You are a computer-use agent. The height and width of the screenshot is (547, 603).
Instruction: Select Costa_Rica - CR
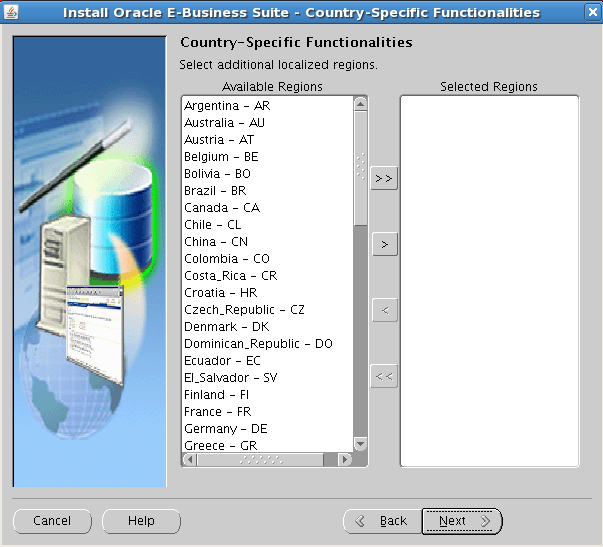(x=267, y=275)
